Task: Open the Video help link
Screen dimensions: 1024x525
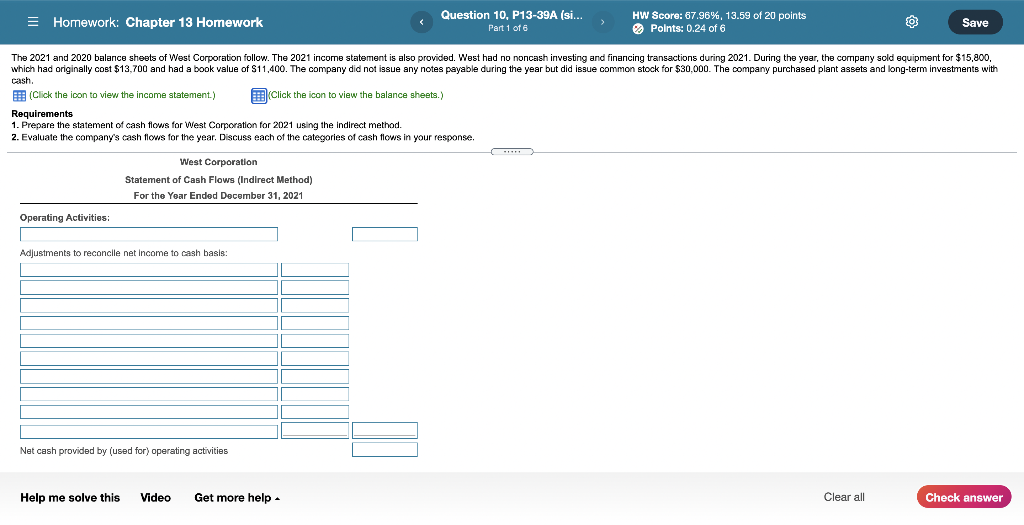Action: [155, 498]
